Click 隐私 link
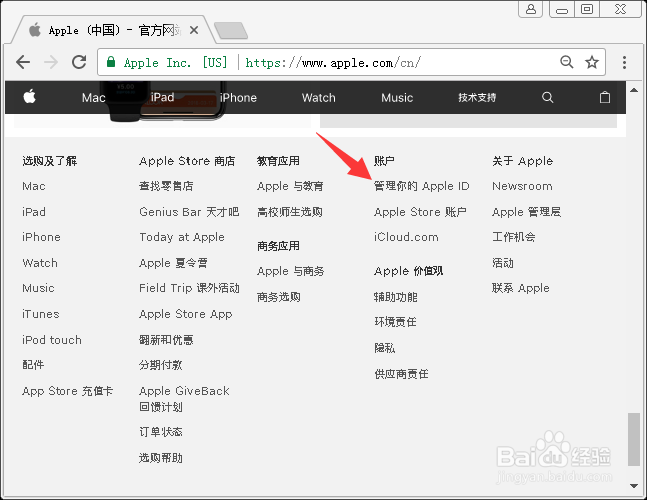Image resolution: width=647 pixels, height=500 pixels. (x=385, y=348)
